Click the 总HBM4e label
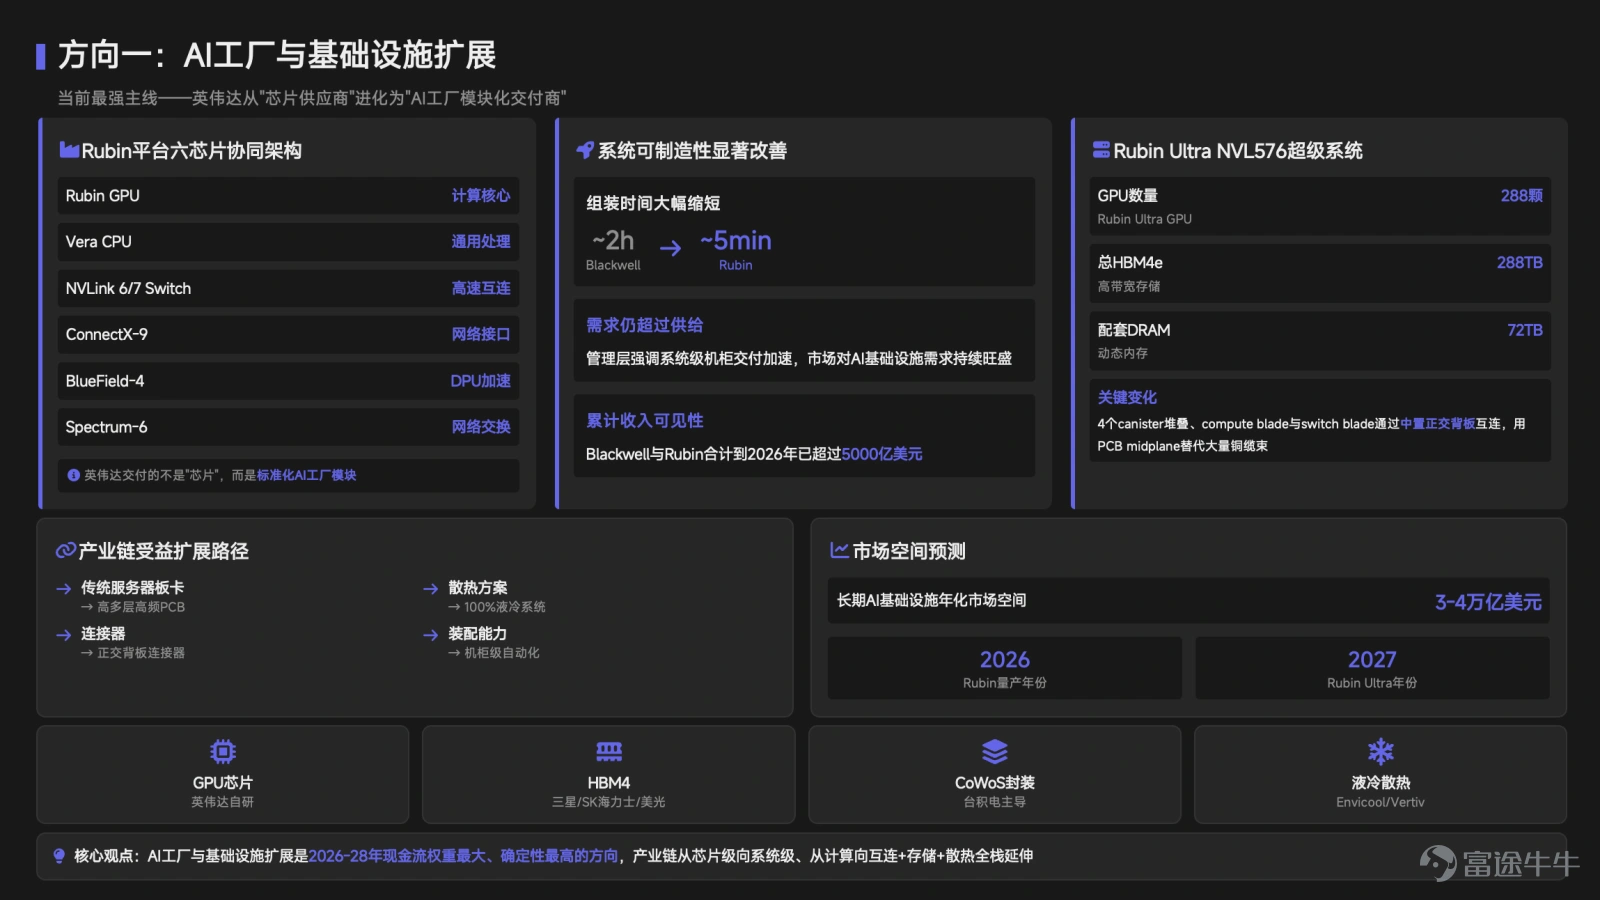1600x900 pixels. (x=1130, y=263)
